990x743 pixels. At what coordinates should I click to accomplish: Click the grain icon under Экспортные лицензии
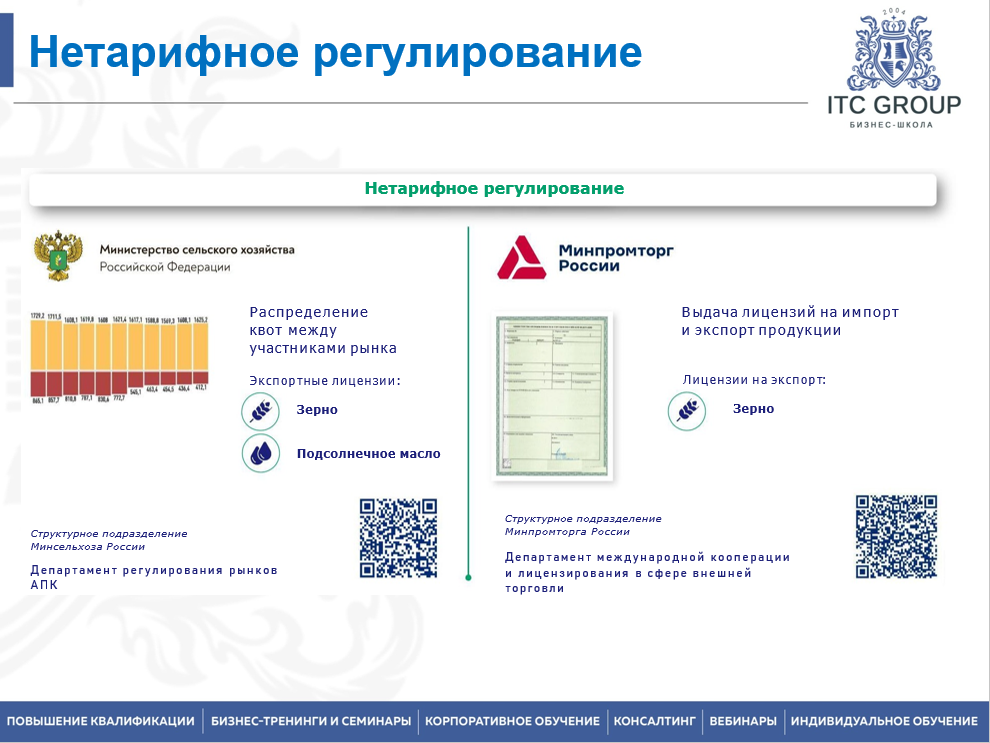tap(260, 412)
